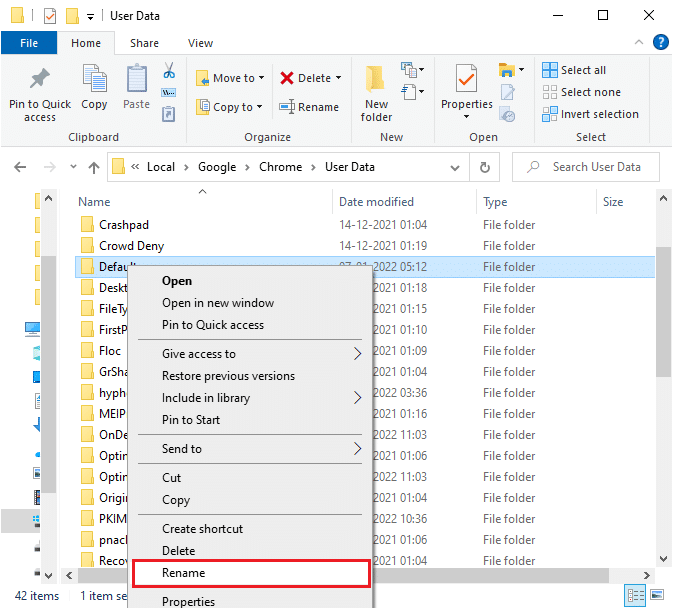Choose Open in new window

pos(251,302)
